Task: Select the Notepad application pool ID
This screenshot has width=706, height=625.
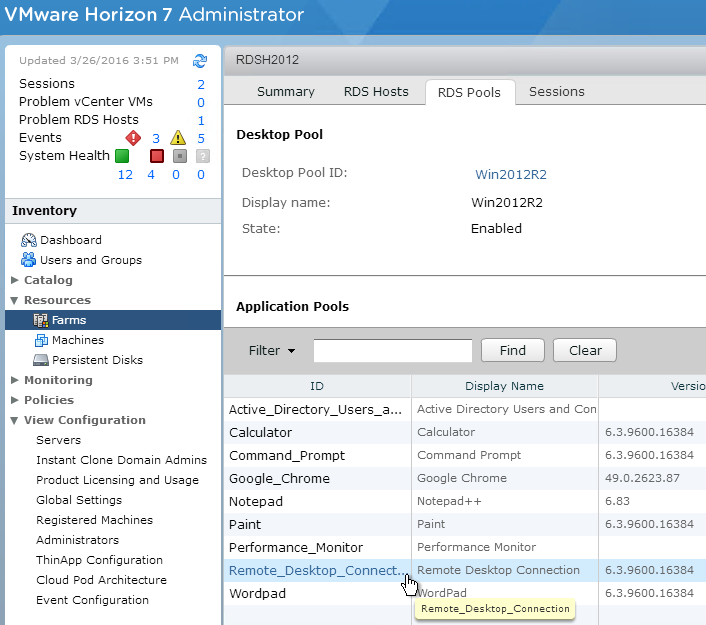Action: click(x=256, y=501)
